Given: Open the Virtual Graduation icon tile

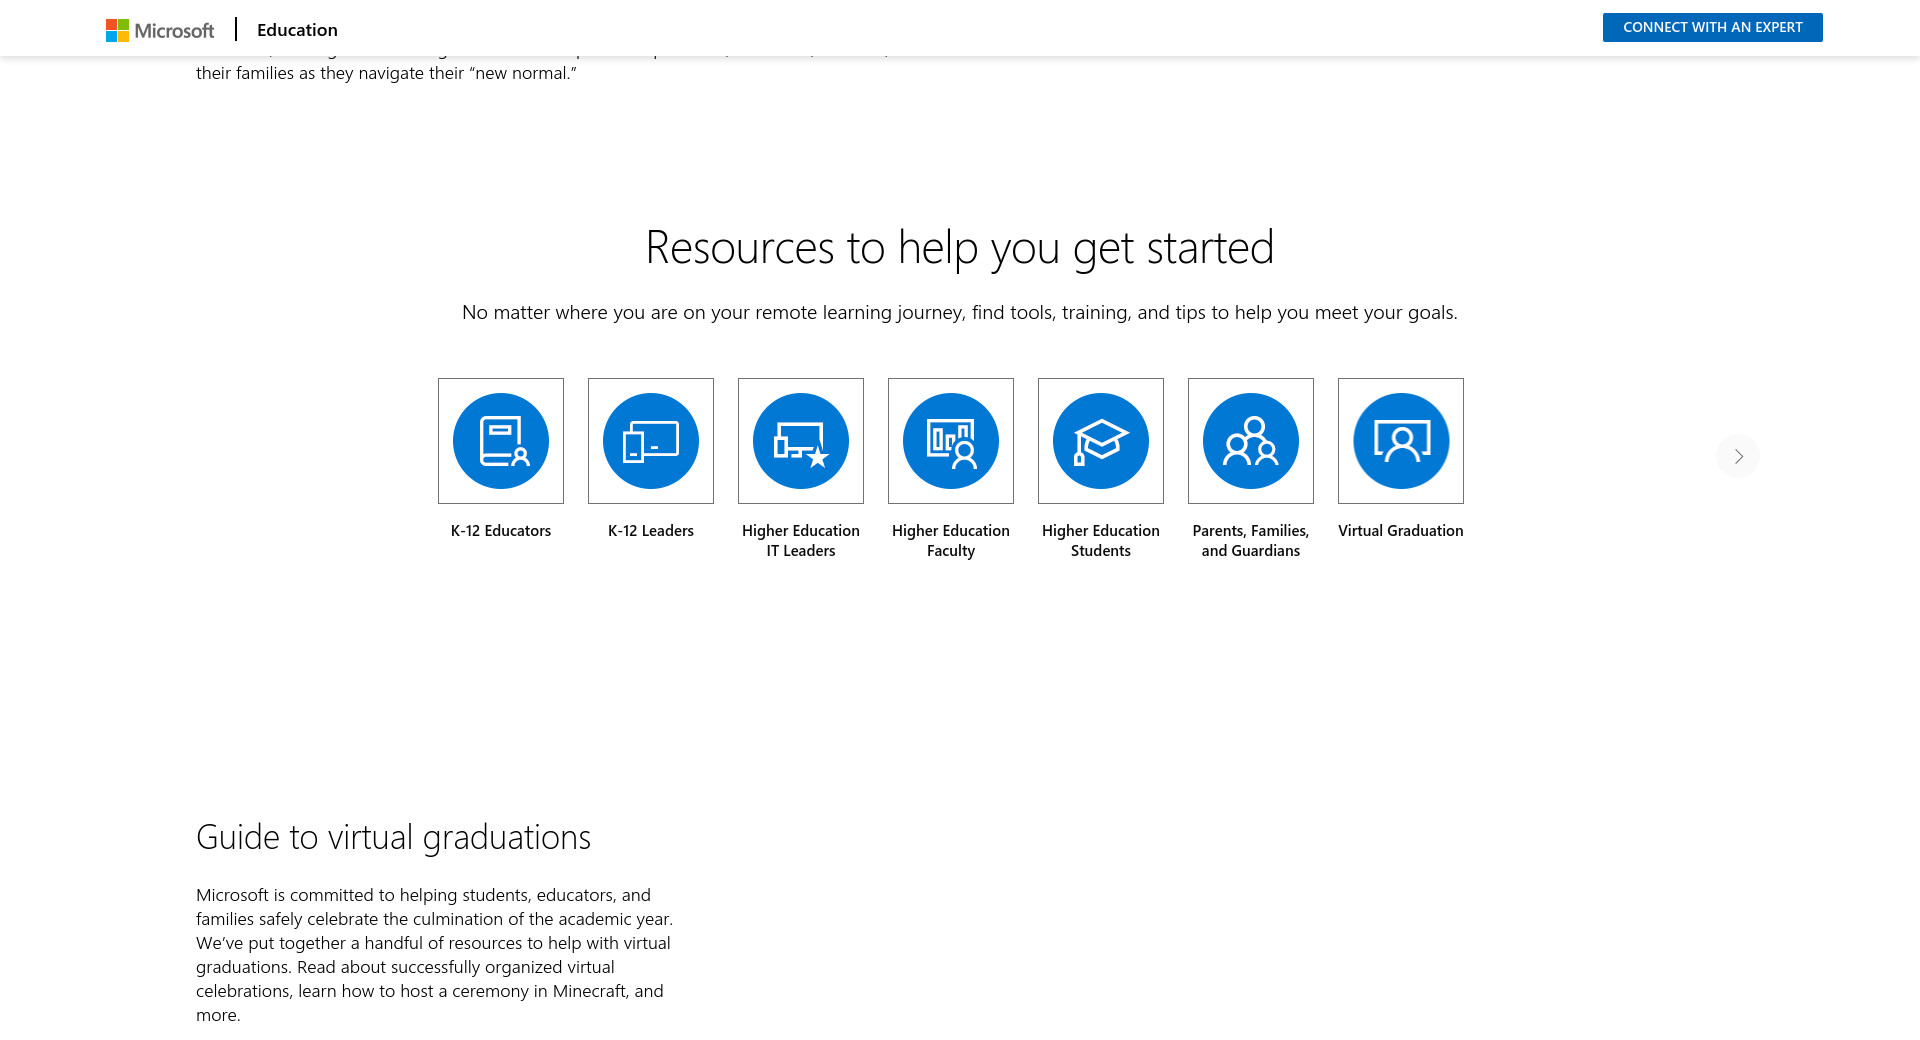Looking at the screenshot, I should (1401, 441).
